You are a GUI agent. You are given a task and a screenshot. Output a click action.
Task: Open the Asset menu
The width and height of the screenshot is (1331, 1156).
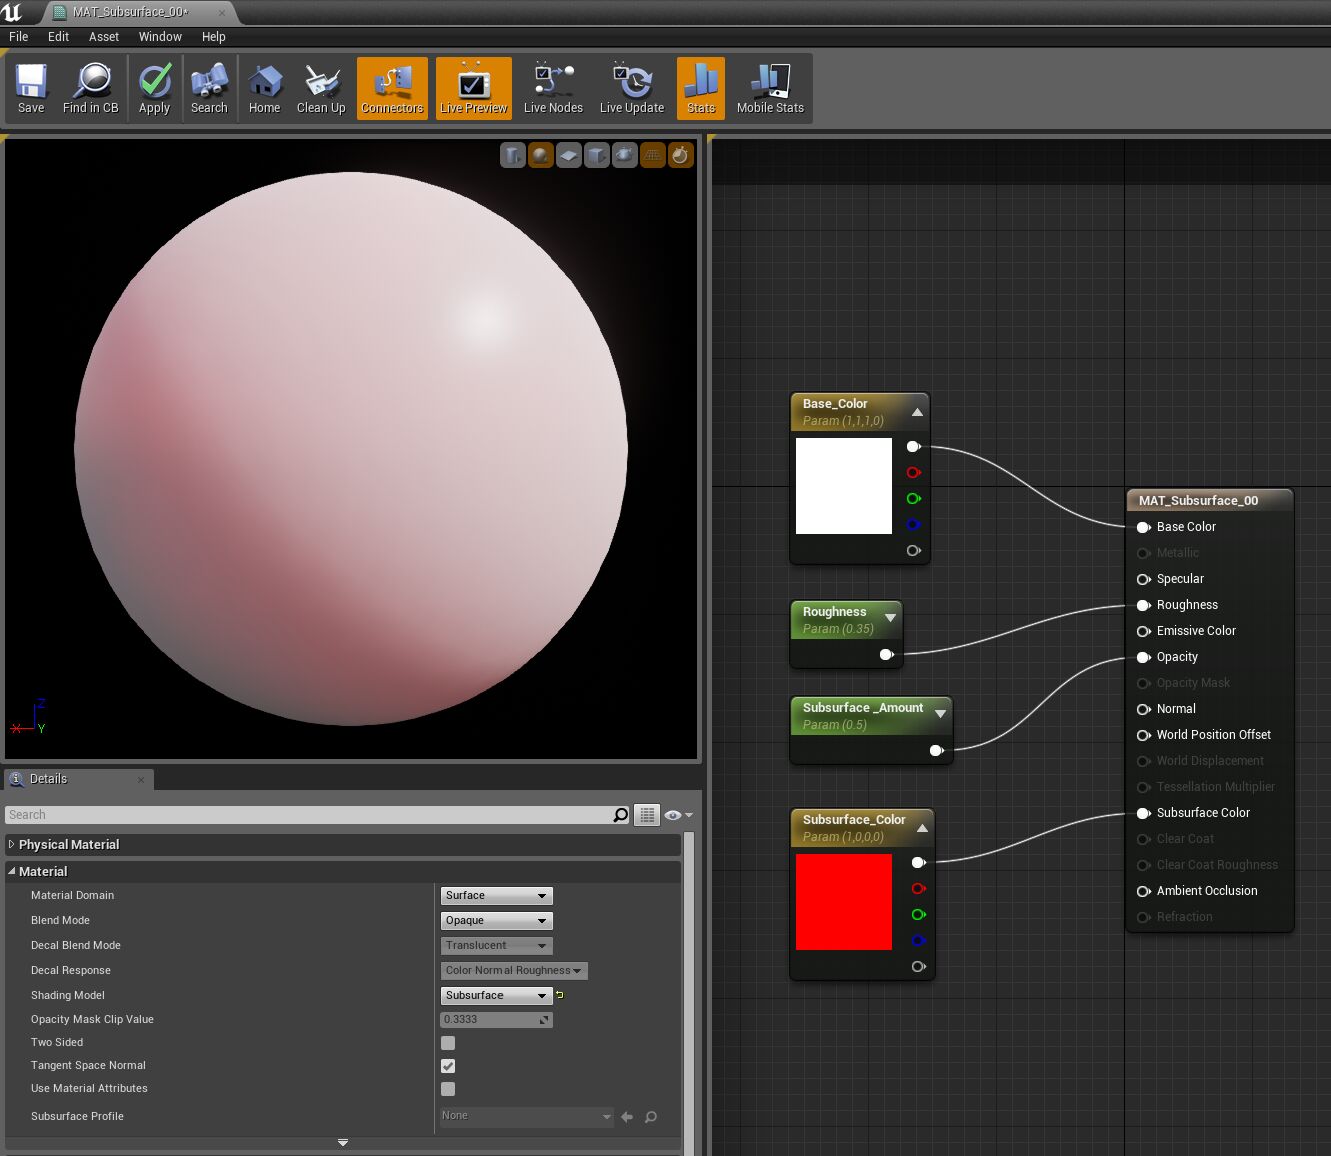click(x=104, y=37)
